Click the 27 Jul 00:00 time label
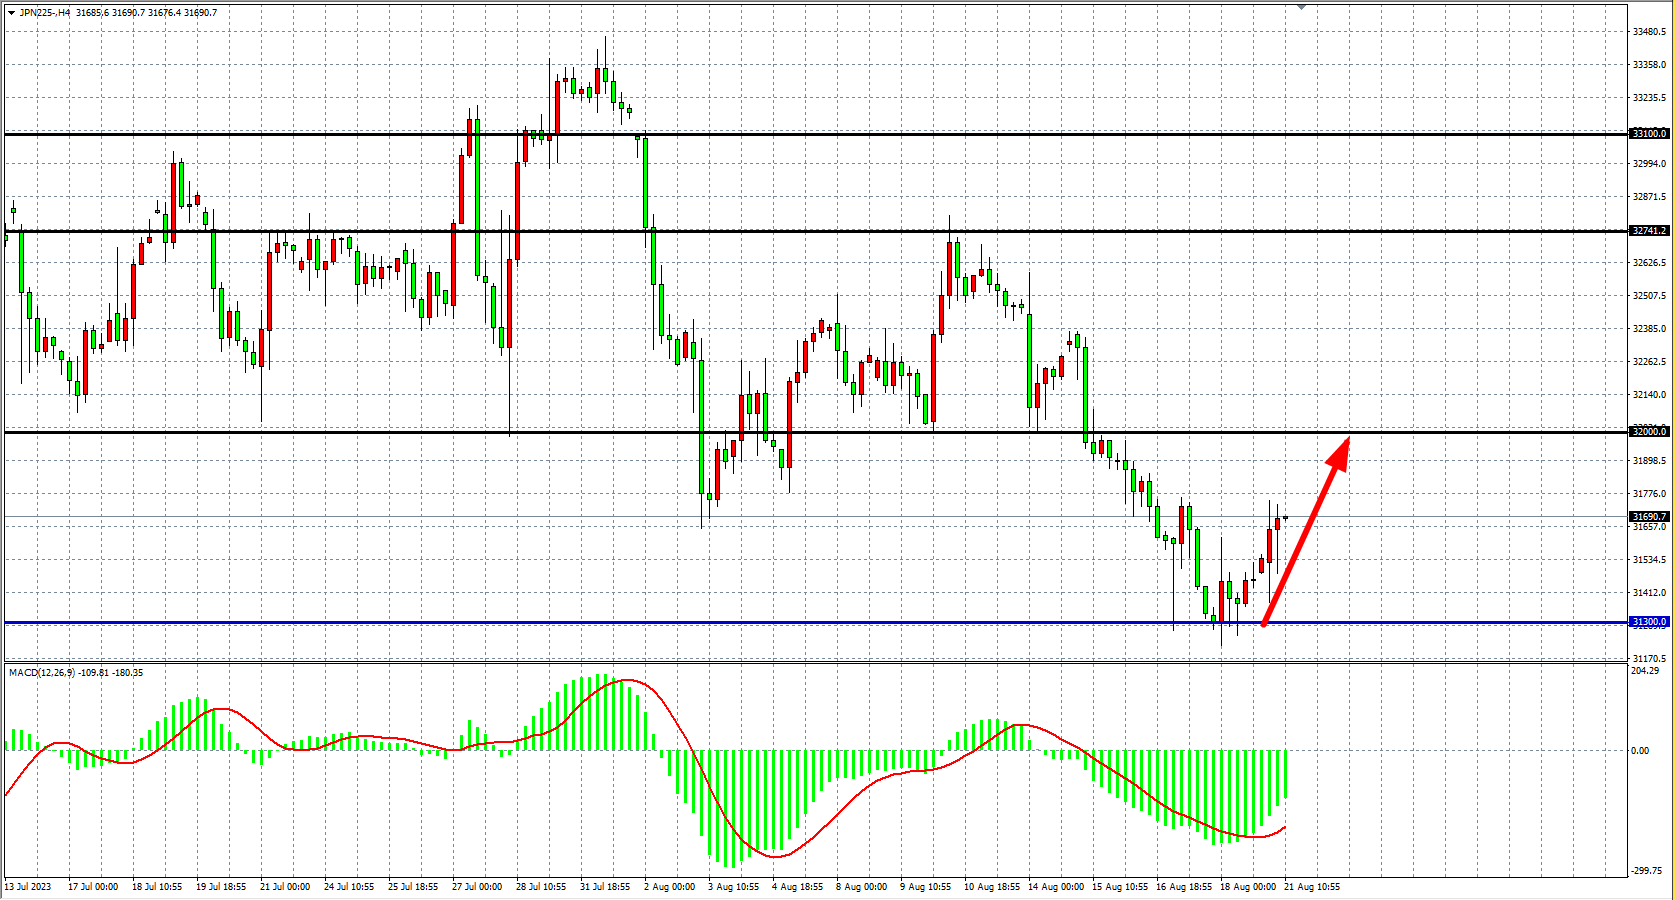The image size is (1675, 900). [x=477, y=887]
